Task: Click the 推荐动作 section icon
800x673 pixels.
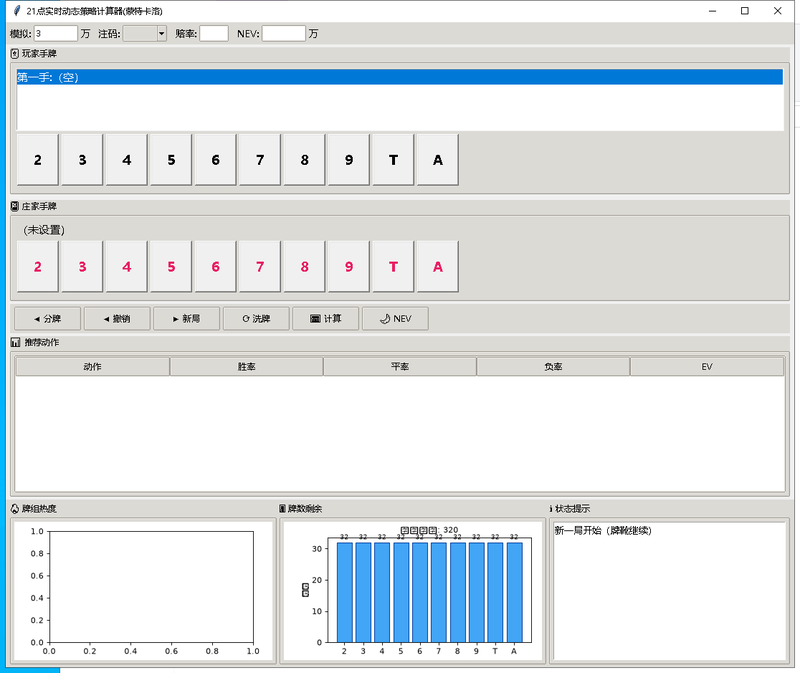Action: (x=15, y=342)
